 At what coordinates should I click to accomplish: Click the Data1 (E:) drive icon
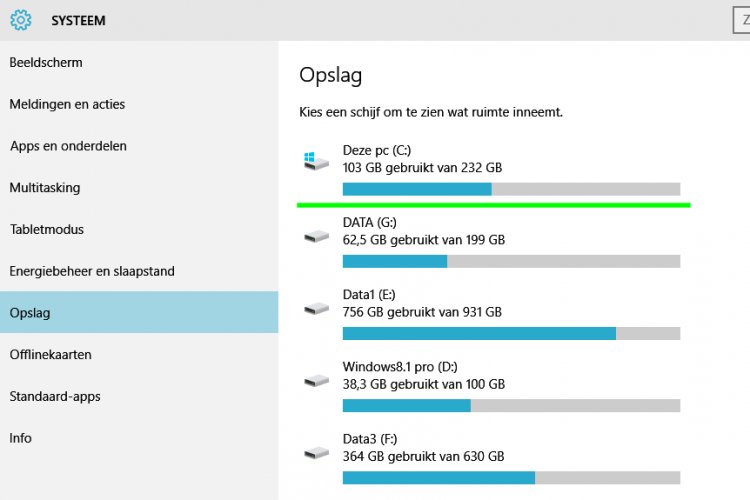316,308
